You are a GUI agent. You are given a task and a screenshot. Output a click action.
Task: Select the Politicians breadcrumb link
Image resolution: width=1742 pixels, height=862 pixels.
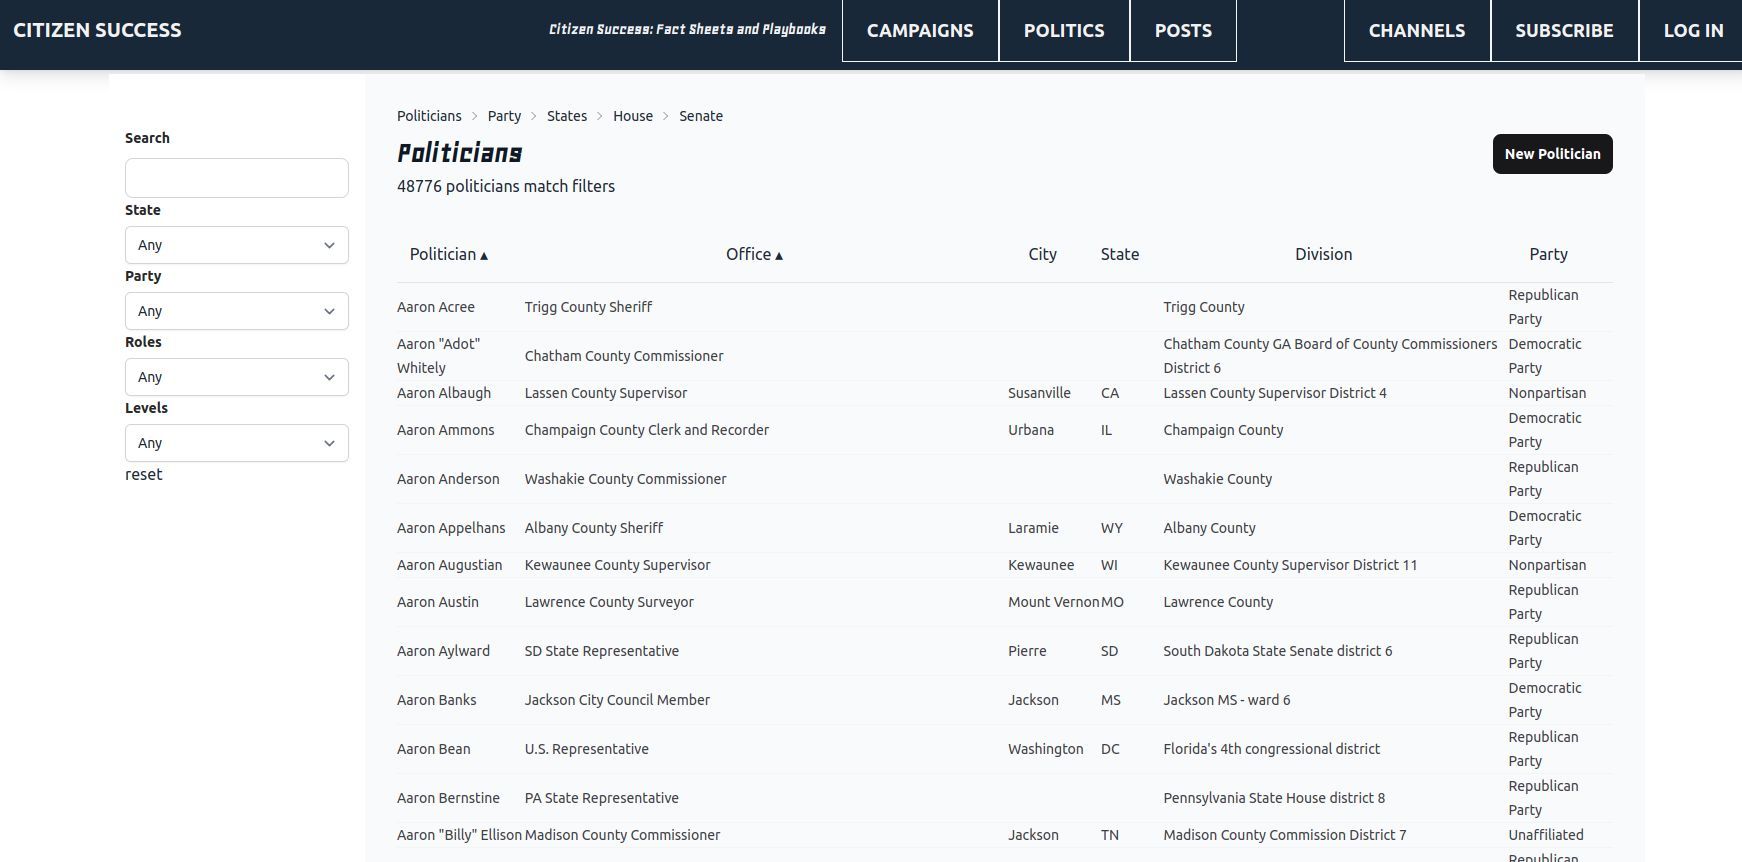429,116
